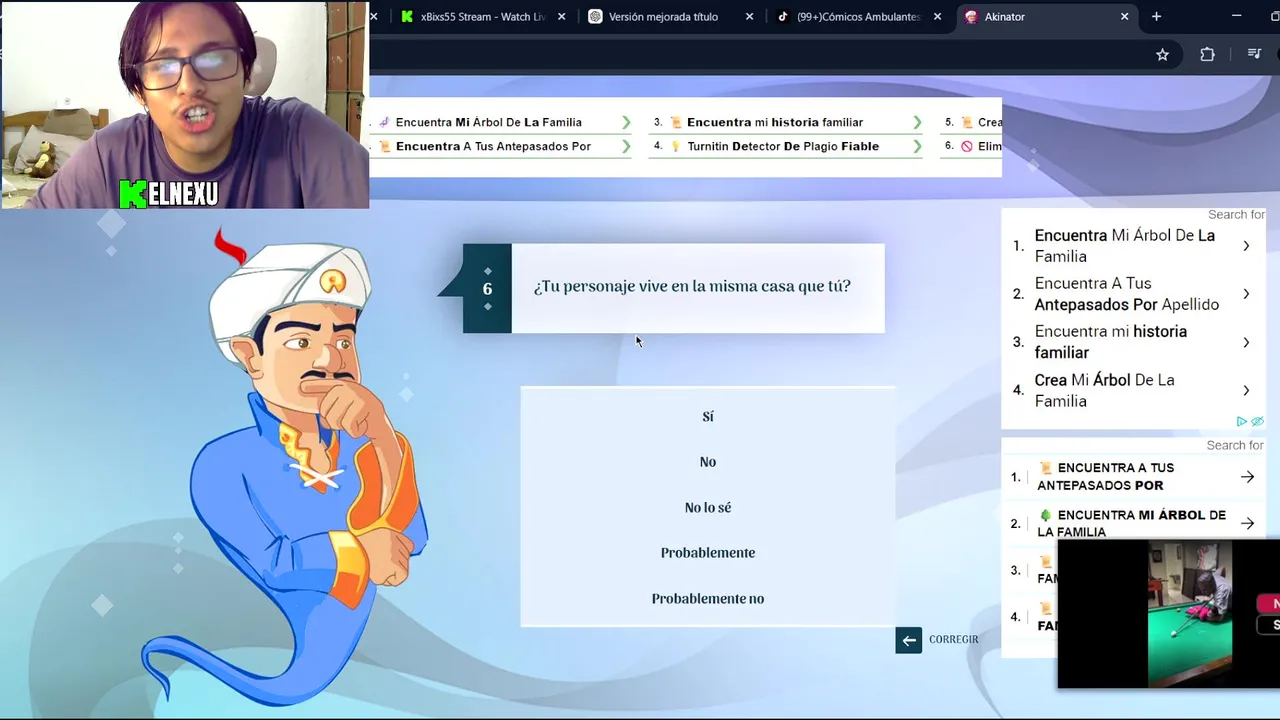This screenshot has width=1280, height=720.
Task: Click chevron beside Turnitin Detector ad
Action: (x=917, y=146)
